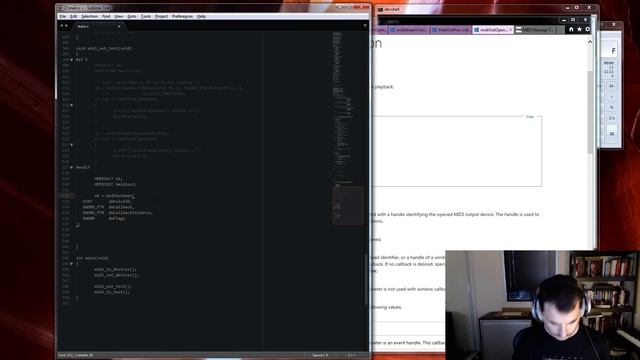Close the midiOutOpen browser tab
Viewport: 640px width, 360px height.
tap(510, 30)
